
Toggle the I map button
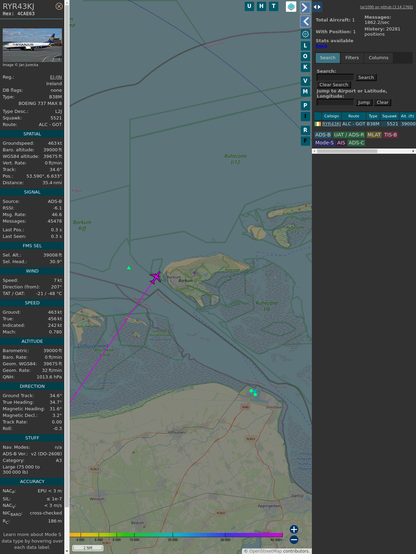point(305,116)
